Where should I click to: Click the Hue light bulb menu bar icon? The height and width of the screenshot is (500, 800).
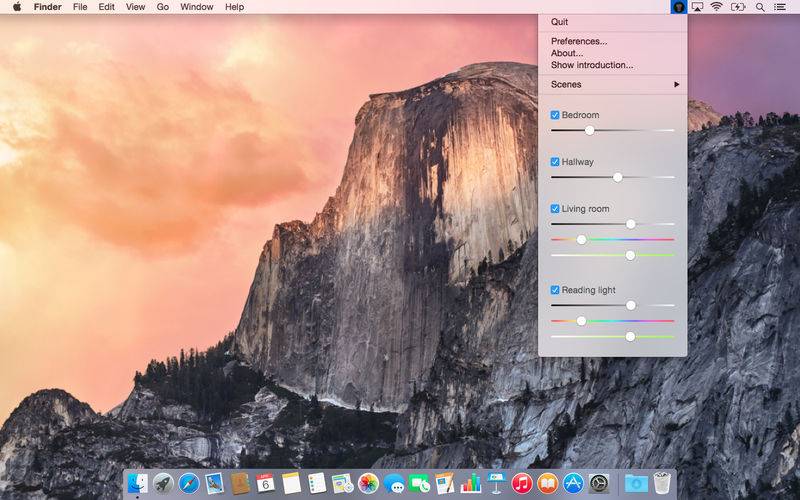679,7
